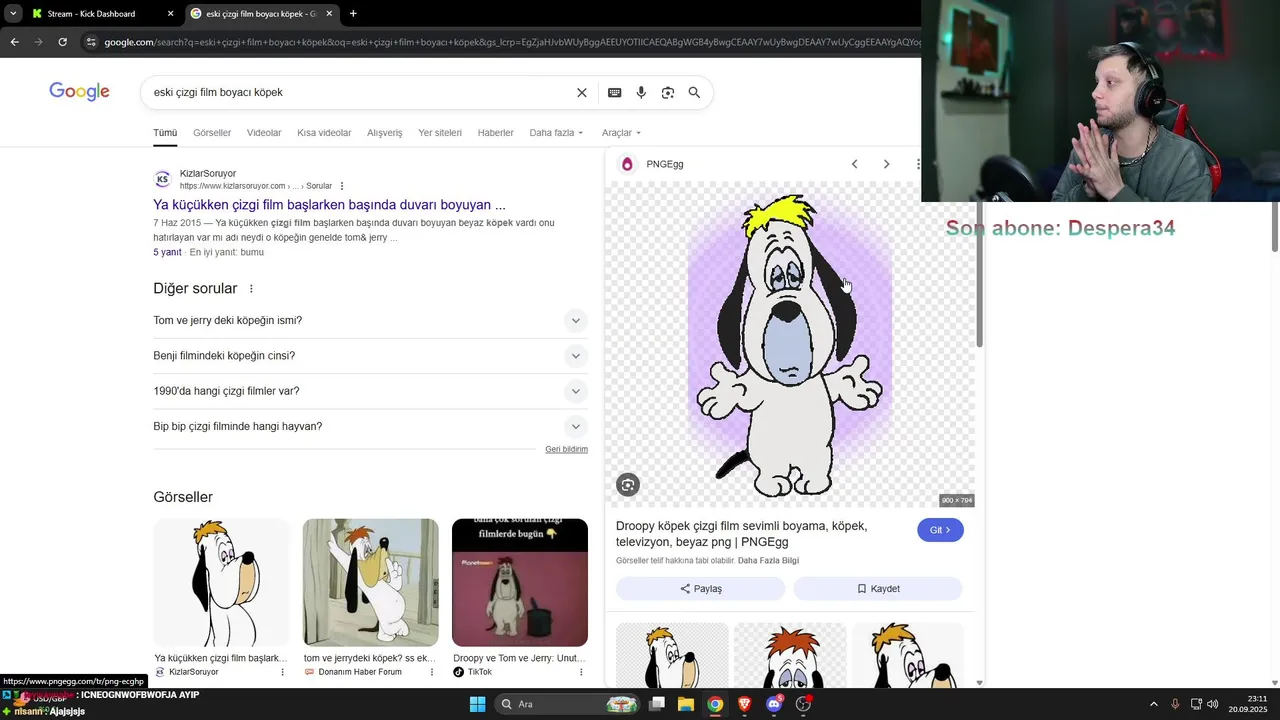Switch to Yer siteleri tab
Screen dimensions: 1280x720
pyautogui.click(x=440, y=132)
